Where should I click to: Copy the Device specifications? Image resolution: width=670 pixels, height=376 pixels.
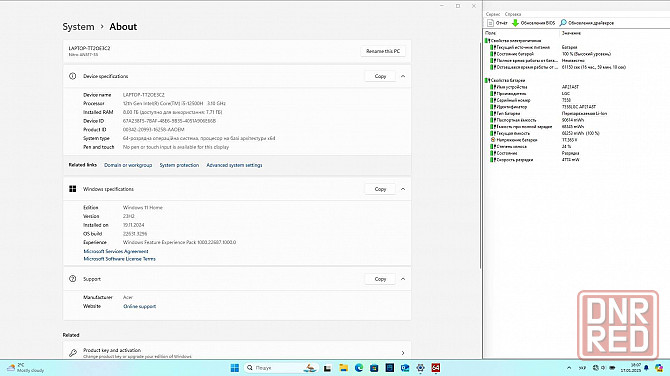click(x=380, y=76)
